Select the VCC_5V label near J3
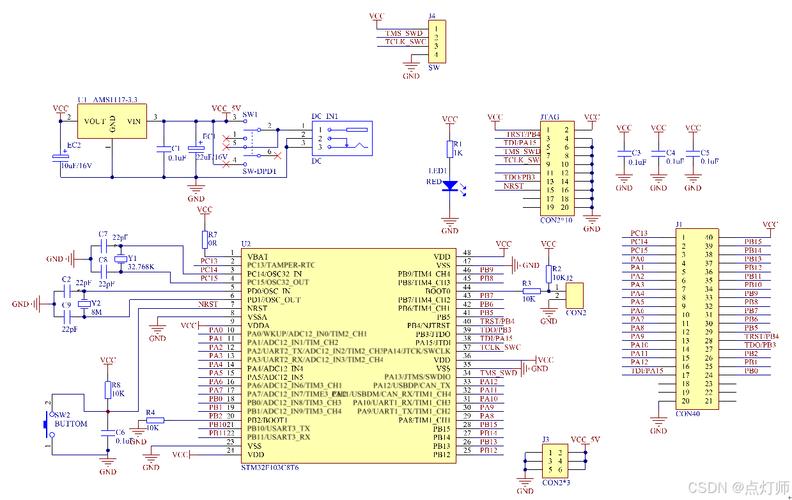 [x=585, y=439]
